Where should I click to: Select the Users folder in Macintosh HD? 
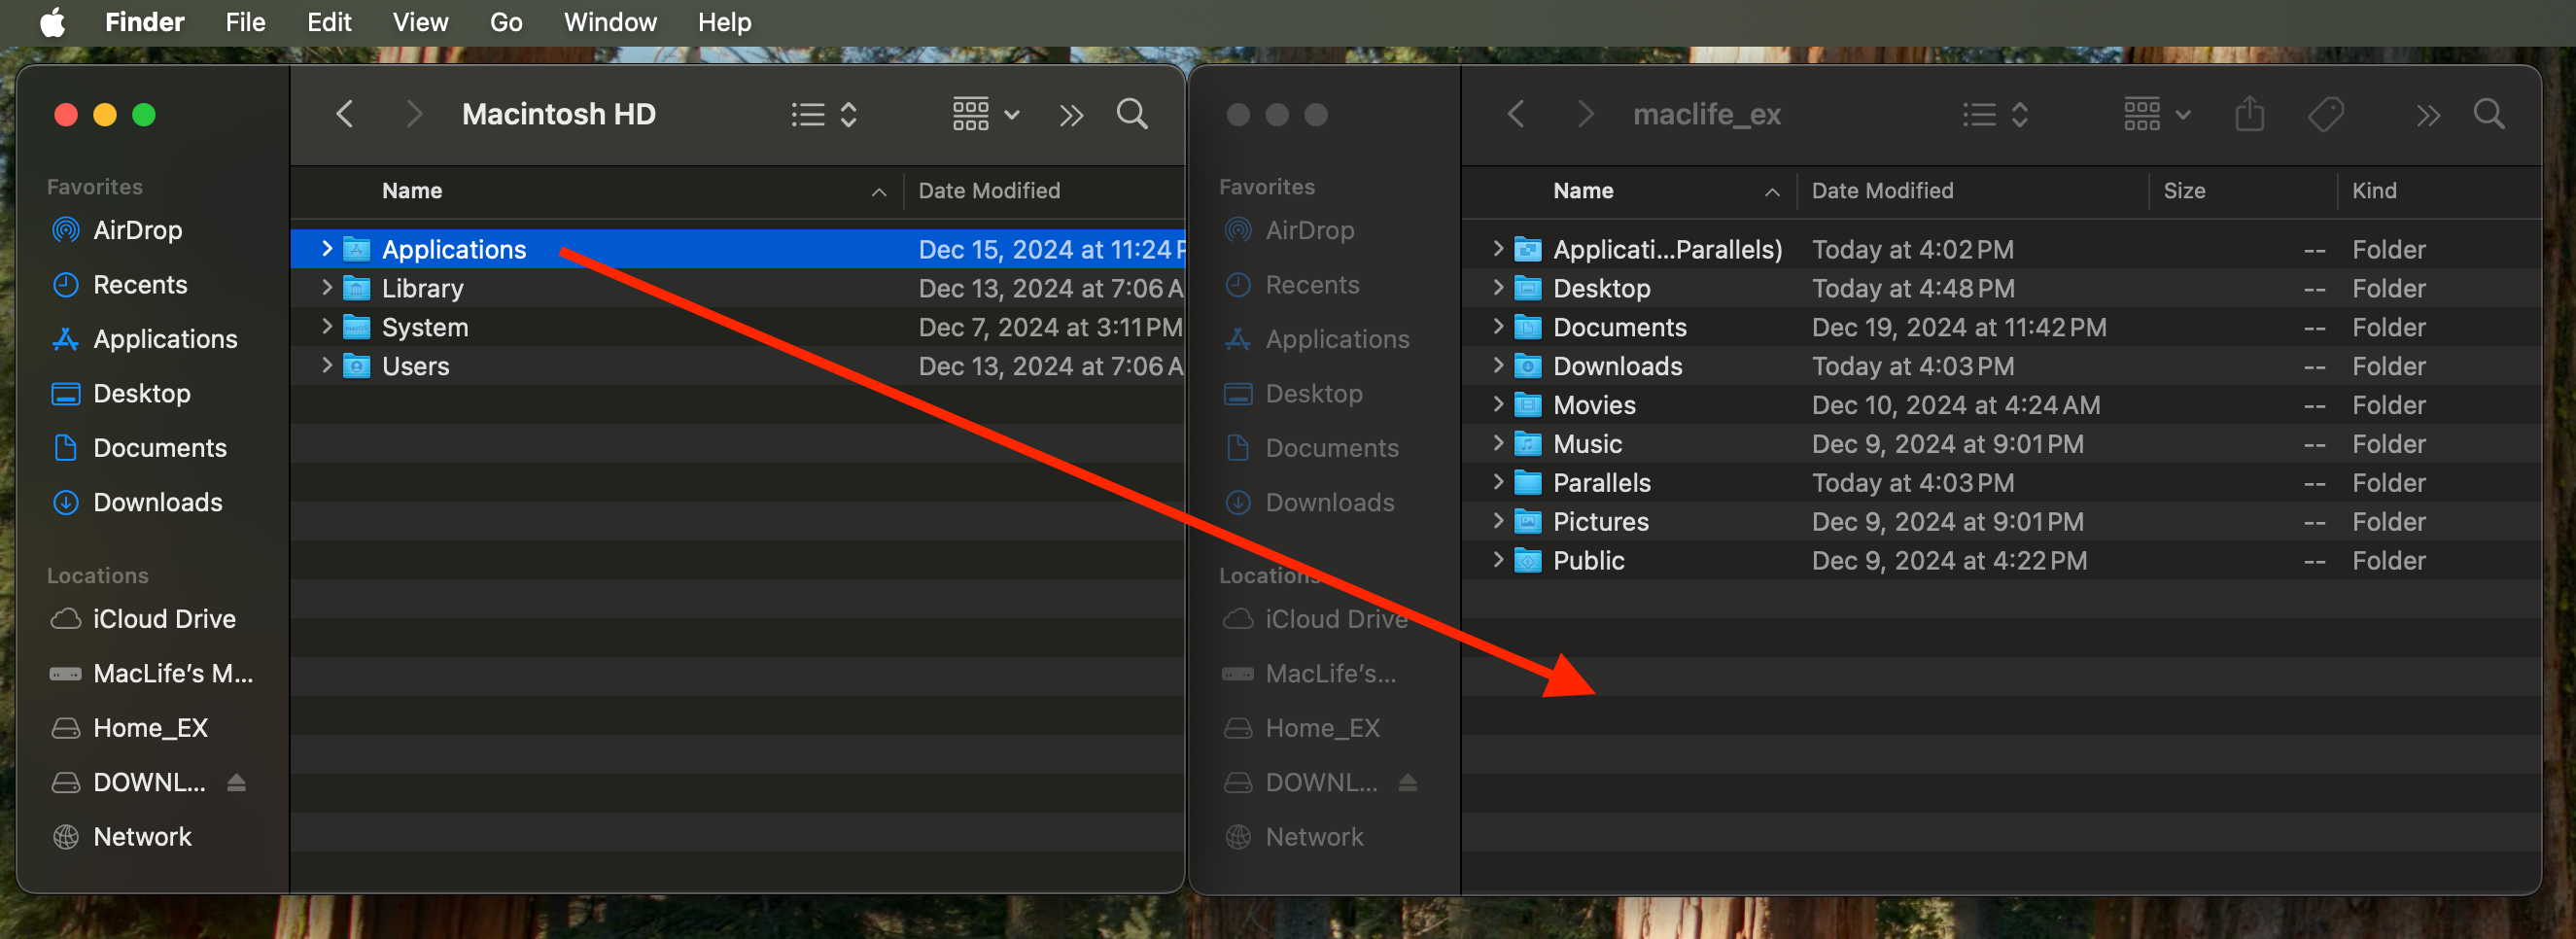point(414,366)
